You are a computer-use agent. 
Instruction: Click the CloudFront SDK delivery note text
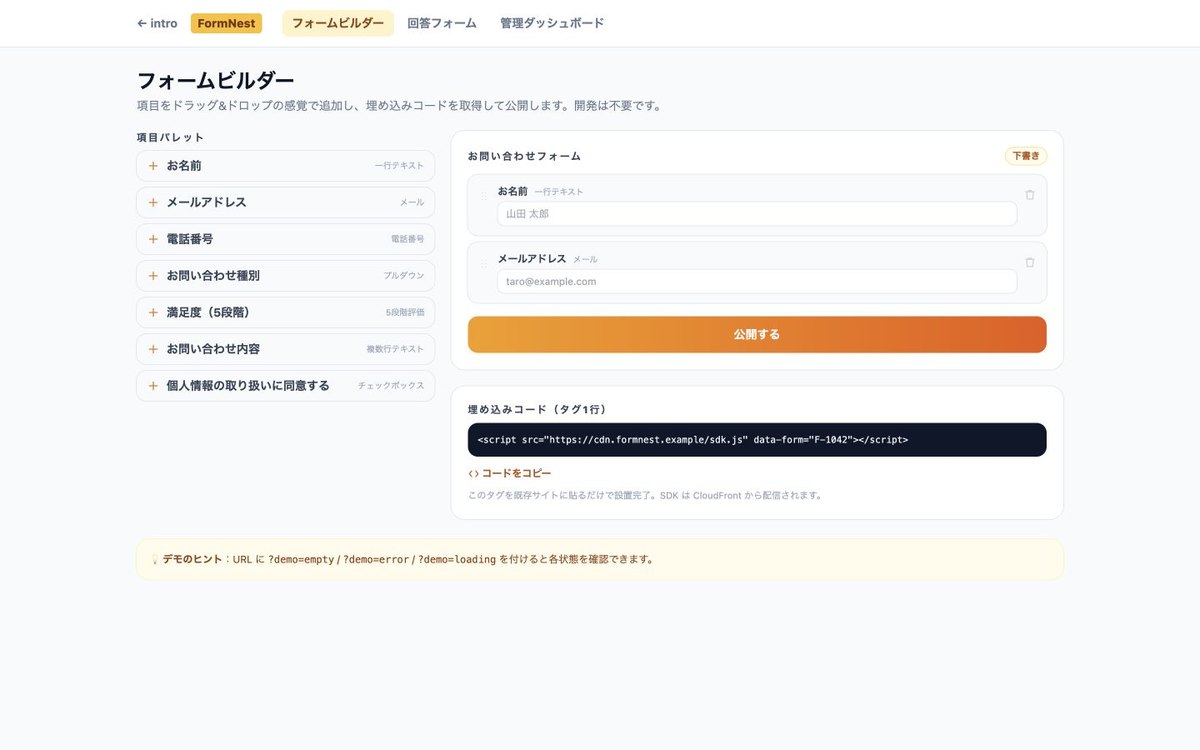645,495
